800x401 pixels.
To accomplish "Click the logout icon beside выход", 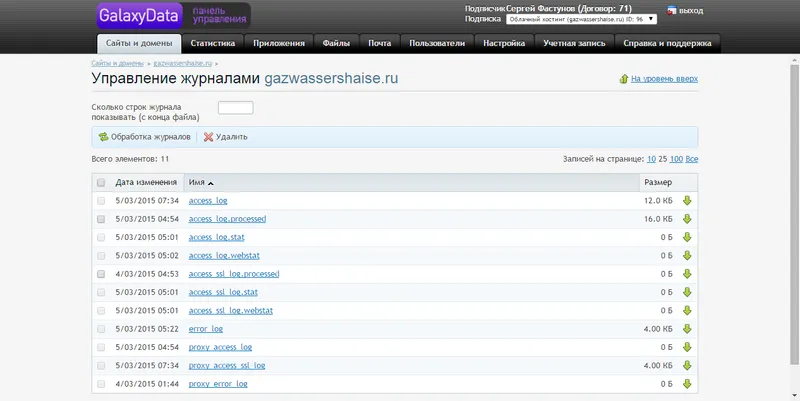I will click(671, 10).
